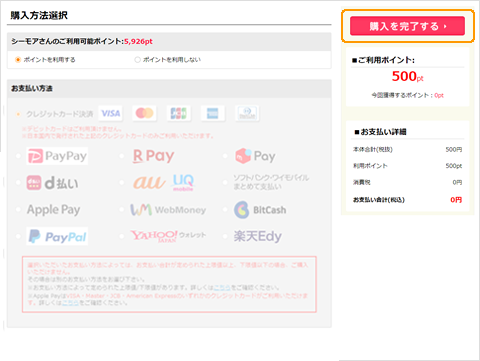Click the Merpay Pay logo
Viewport: 480px width, 361px height.
click(255, 156)
